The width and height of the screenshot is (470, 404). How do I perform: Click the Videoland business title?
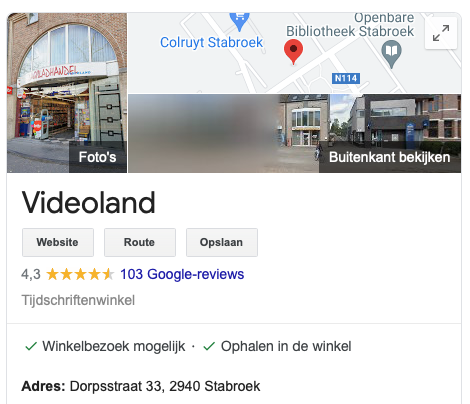(x=88, y=202)
